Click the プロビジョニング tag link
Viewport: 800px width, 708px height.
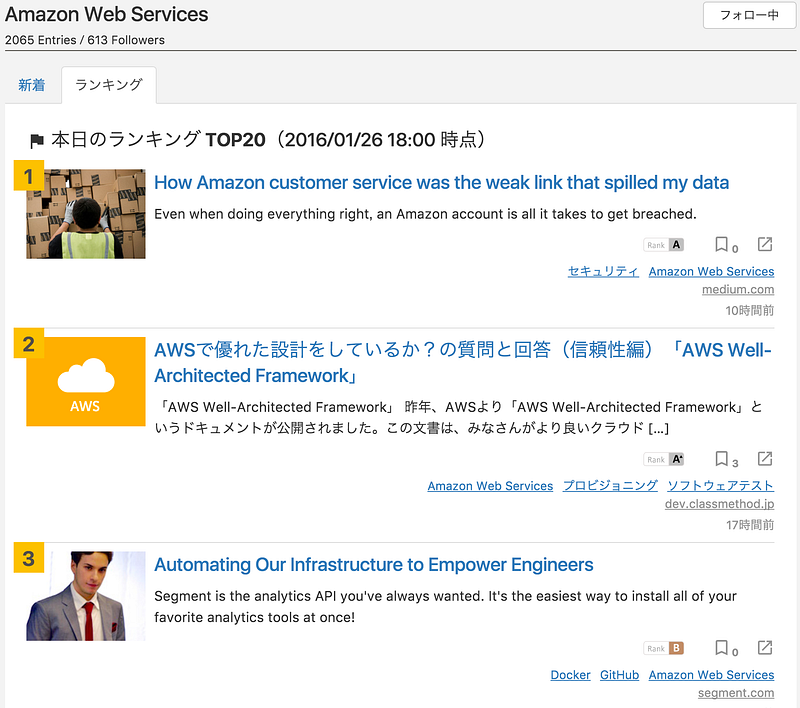pyautogui.click(x=610, y=486)
